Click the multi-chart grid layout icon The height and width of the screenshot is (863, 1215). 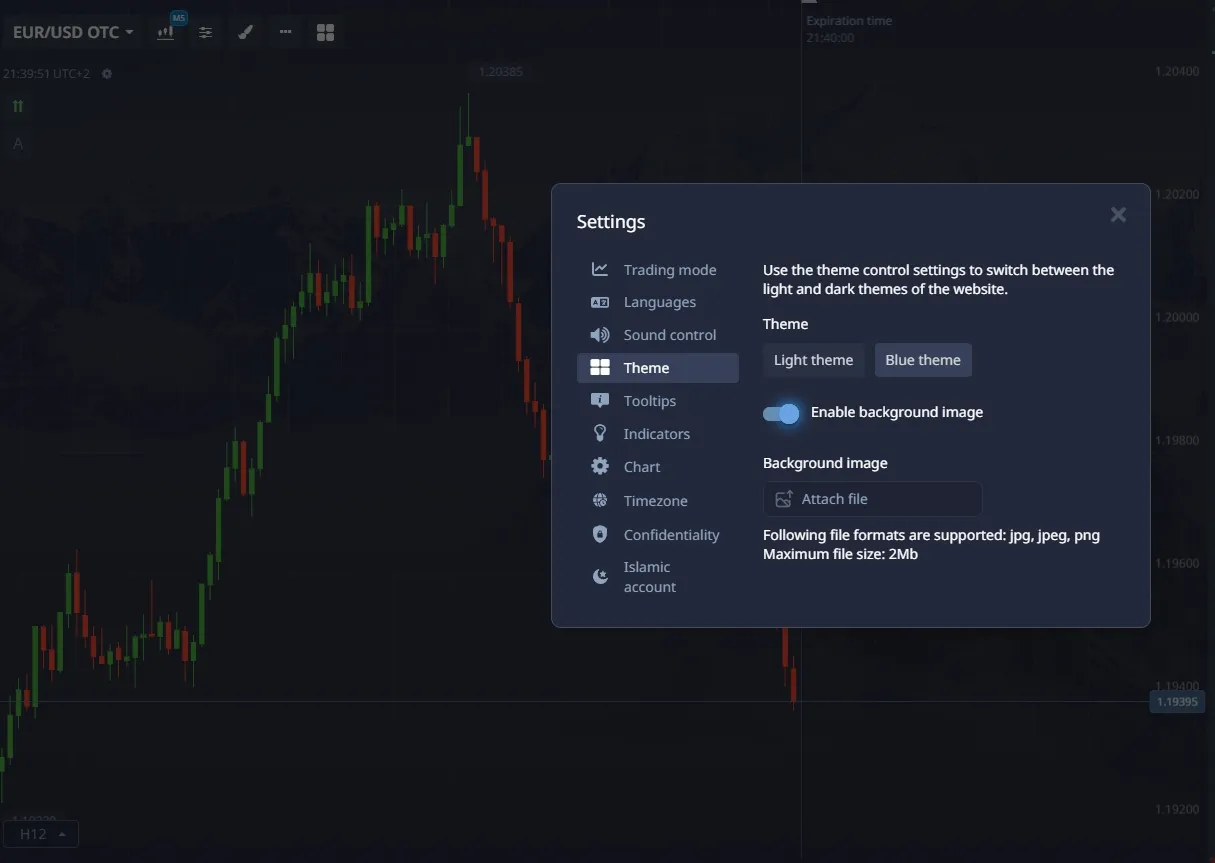coord(325,32)
